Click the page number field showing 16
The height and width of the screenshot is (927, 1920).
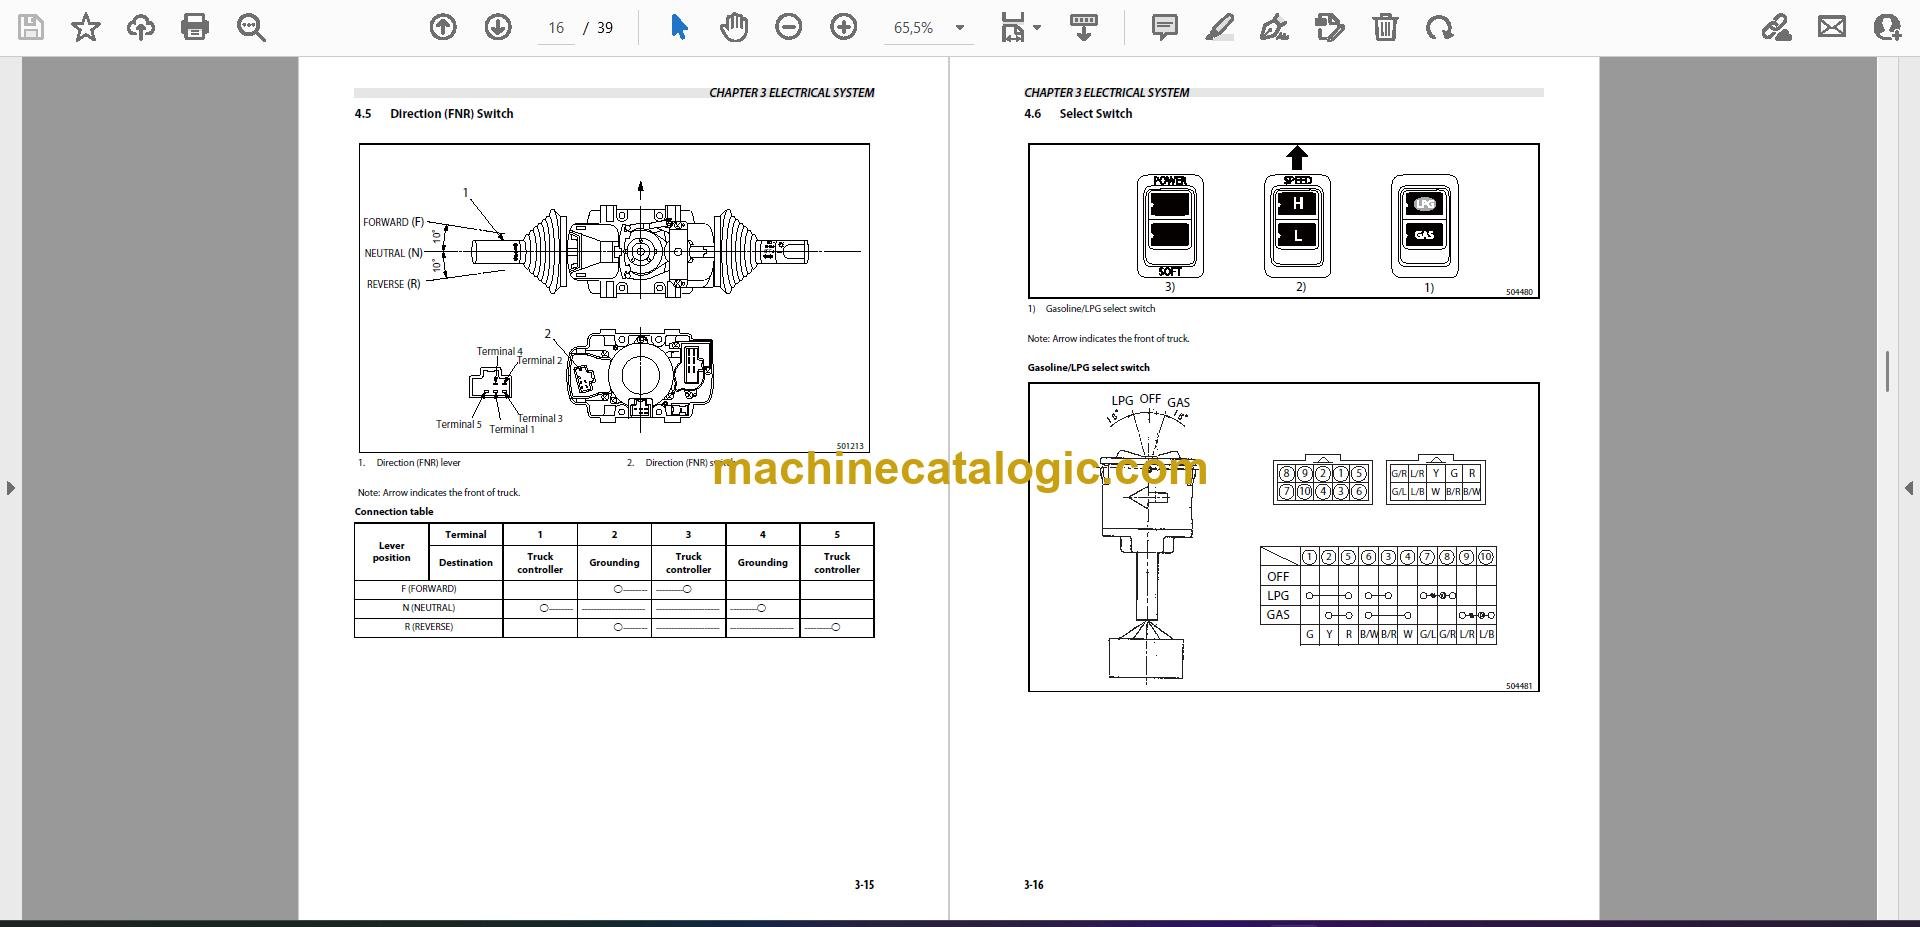556,28
